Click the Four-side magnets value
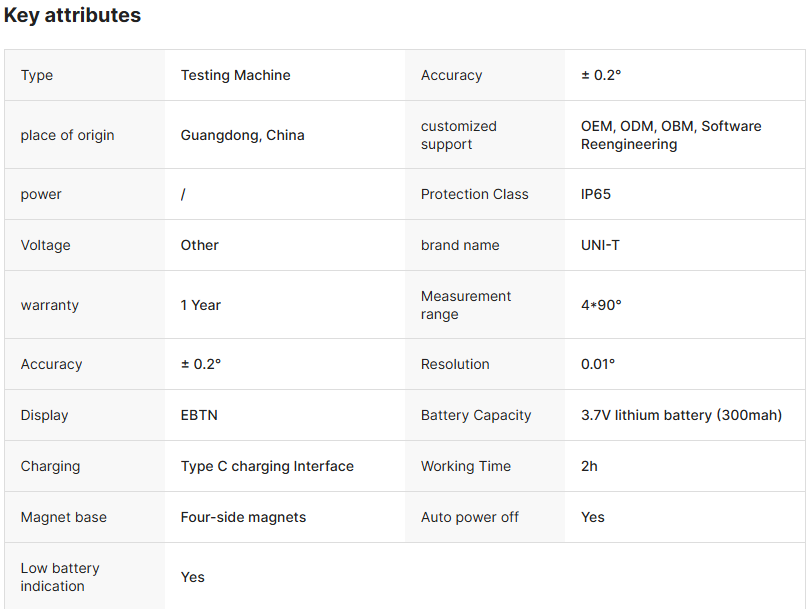The width and height of the screenshot is (807, 609). click(x=243, y=517)
